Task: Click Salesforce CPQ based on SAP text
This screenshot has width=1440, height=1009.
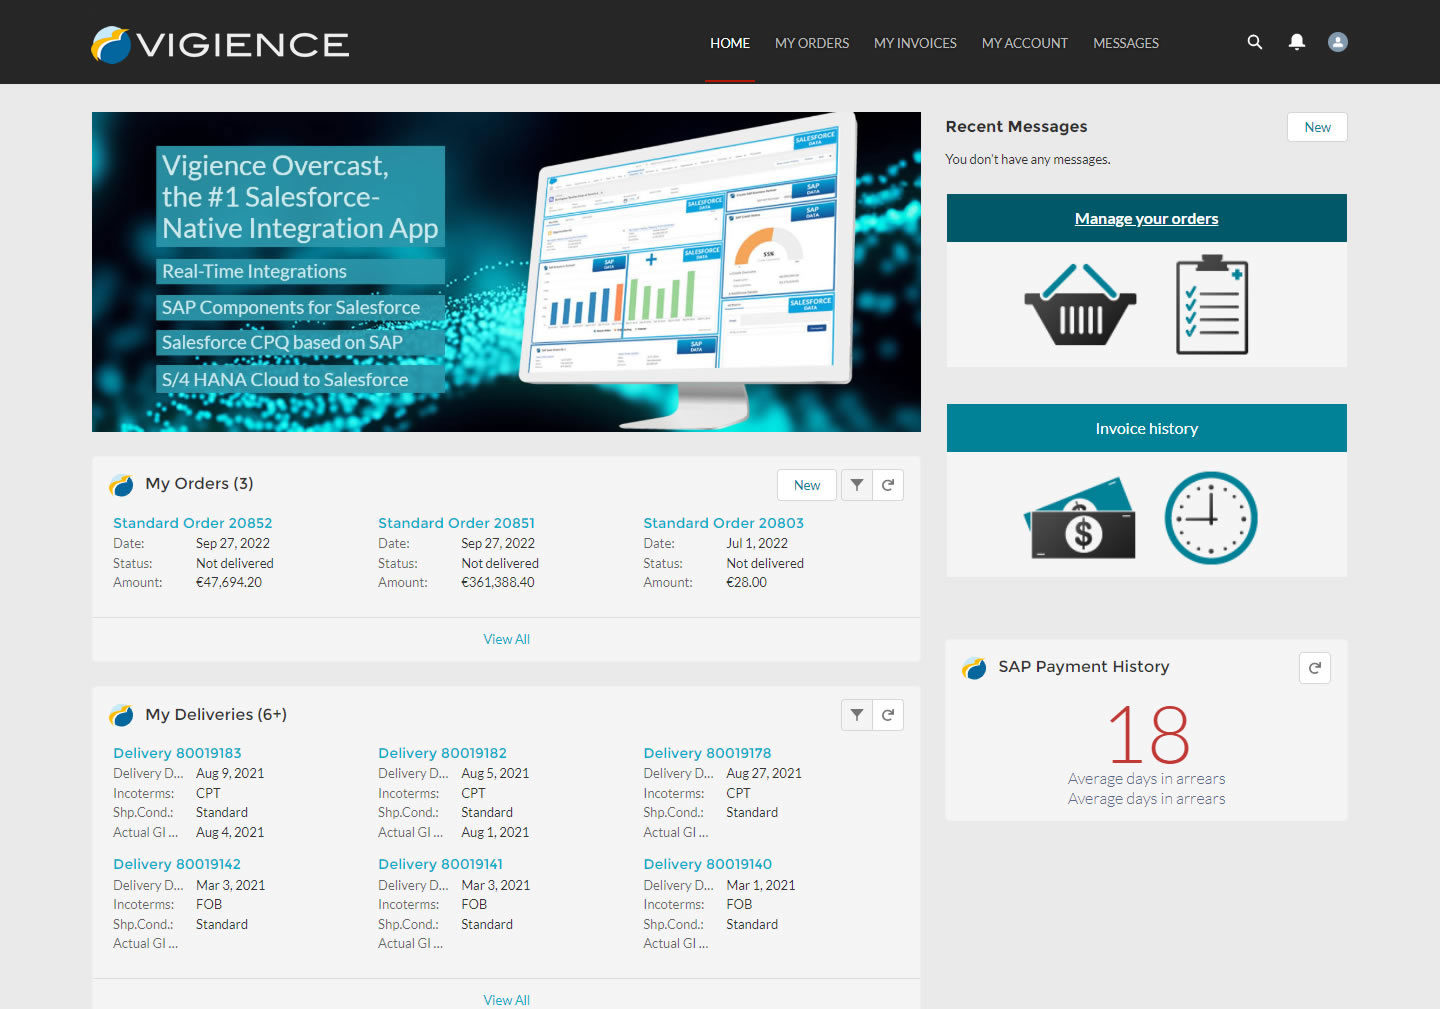Action: point(282,342)
